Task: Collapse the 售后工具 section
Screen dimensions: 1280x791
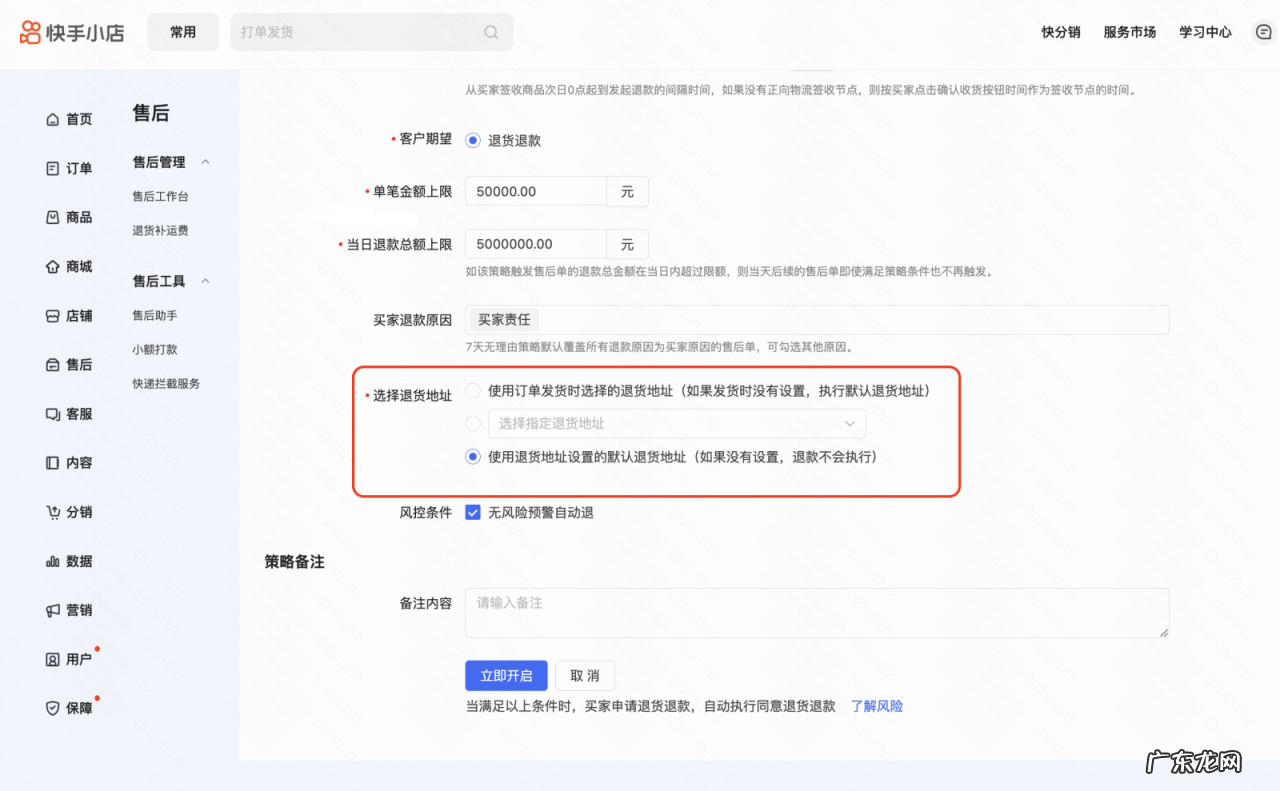Action: pos(205,281)
